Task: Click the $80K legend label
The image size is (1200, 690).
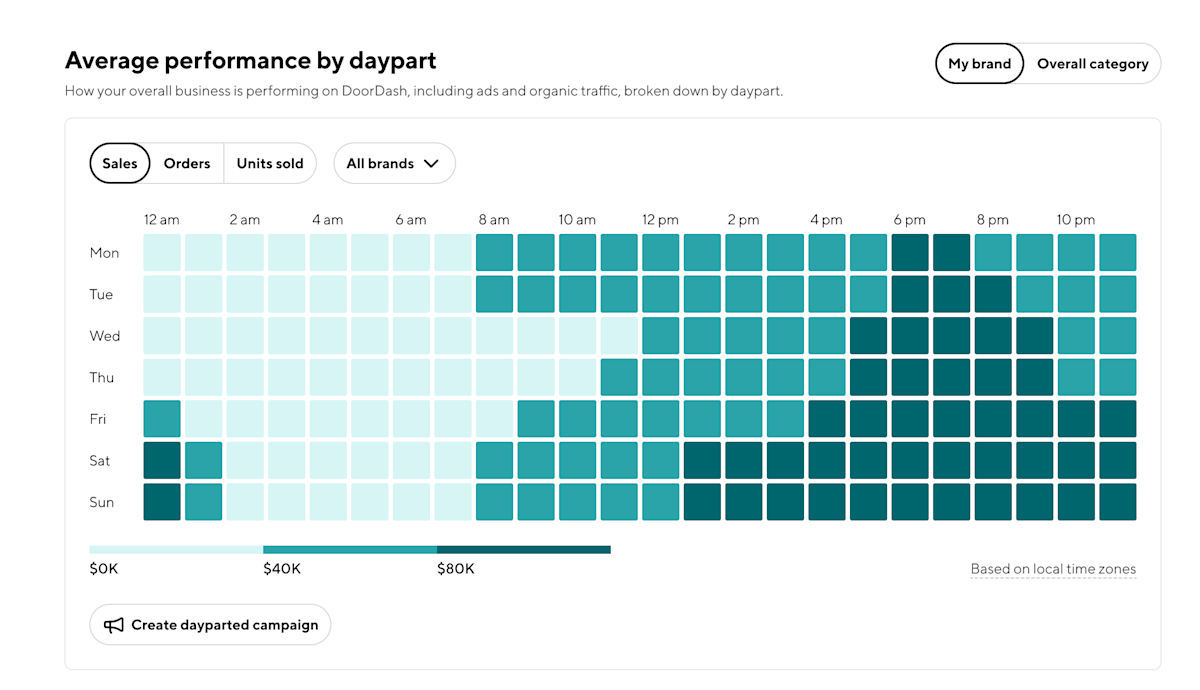Action: pyautogui.click(x=456, y=569)
